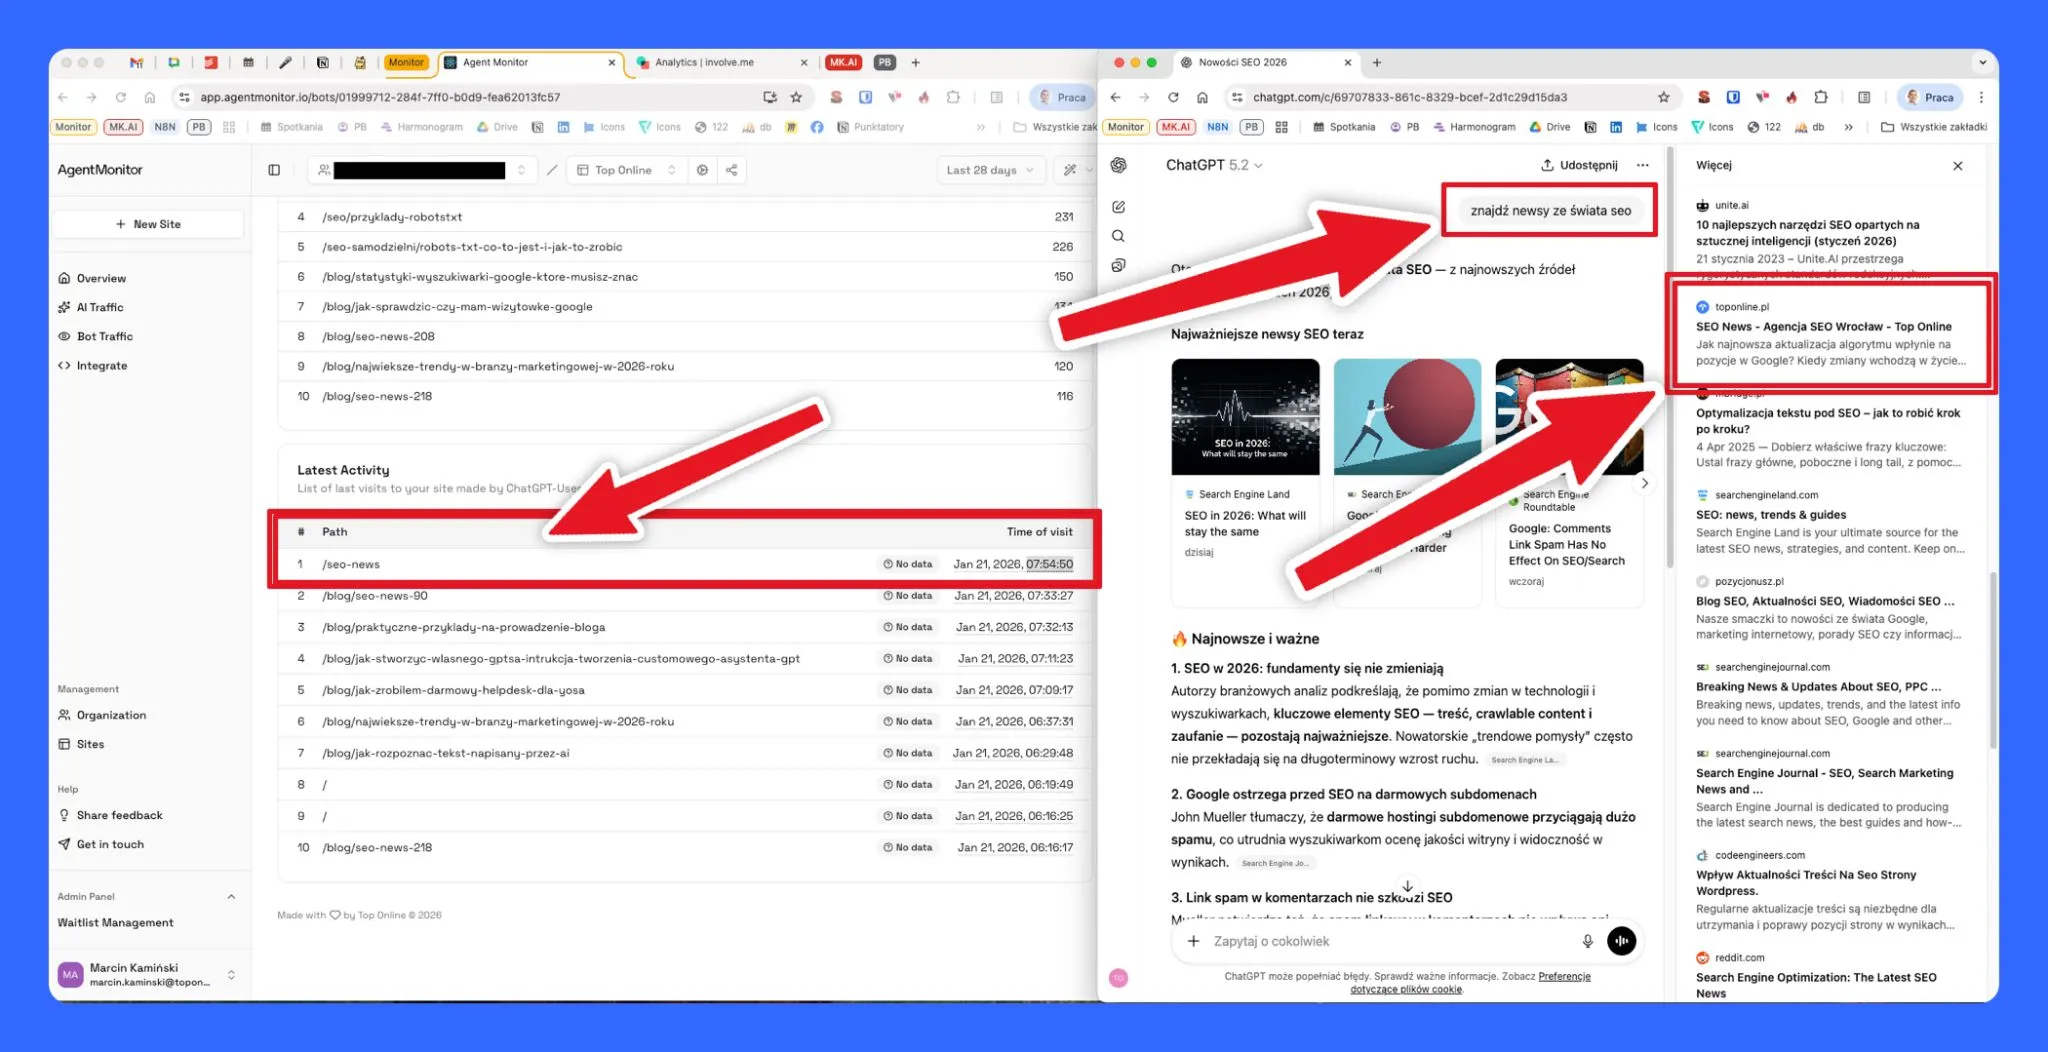Open the three-dot menu beside Udostępnij
Image resolution: width=2048 pixels, height=1052 pixels.
point(1643,165)
